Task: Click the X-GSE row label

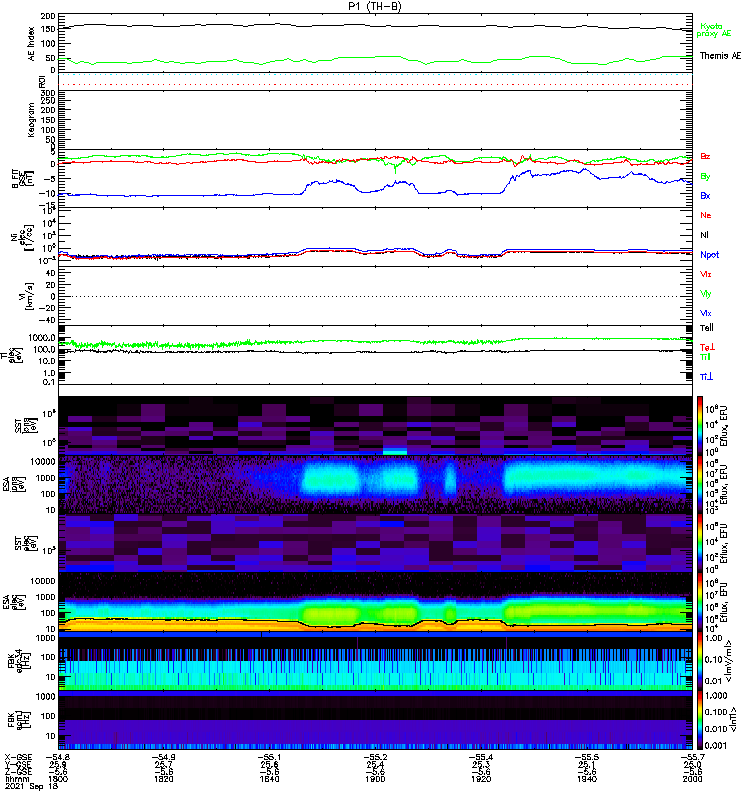Action: pos(18,757)
